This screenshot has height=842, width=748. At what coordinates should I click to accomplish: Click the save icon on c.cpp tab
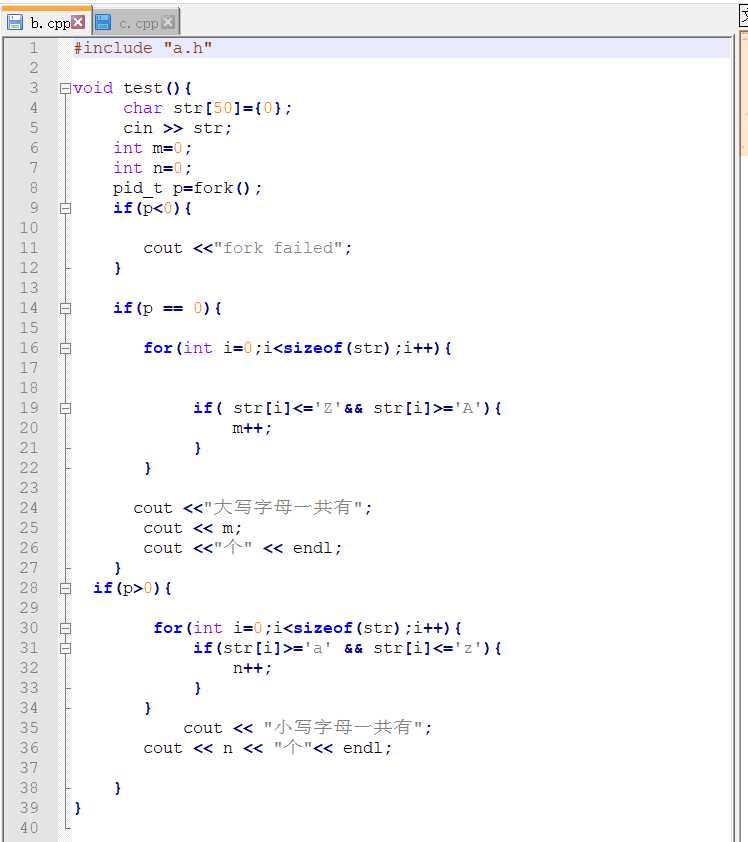pyautogui.click(x=103, y=22)
